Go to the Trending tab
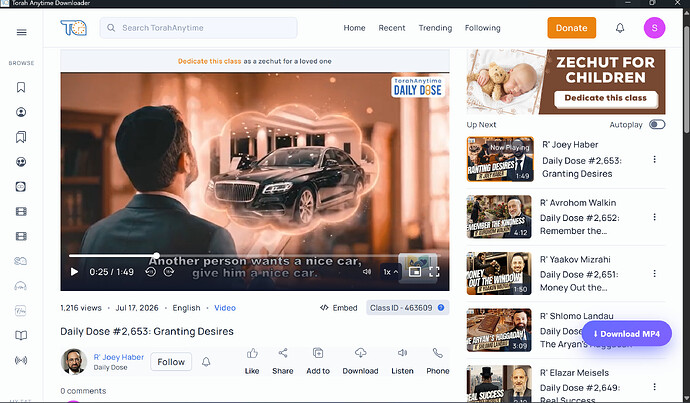690x403 pixels. 435,28
